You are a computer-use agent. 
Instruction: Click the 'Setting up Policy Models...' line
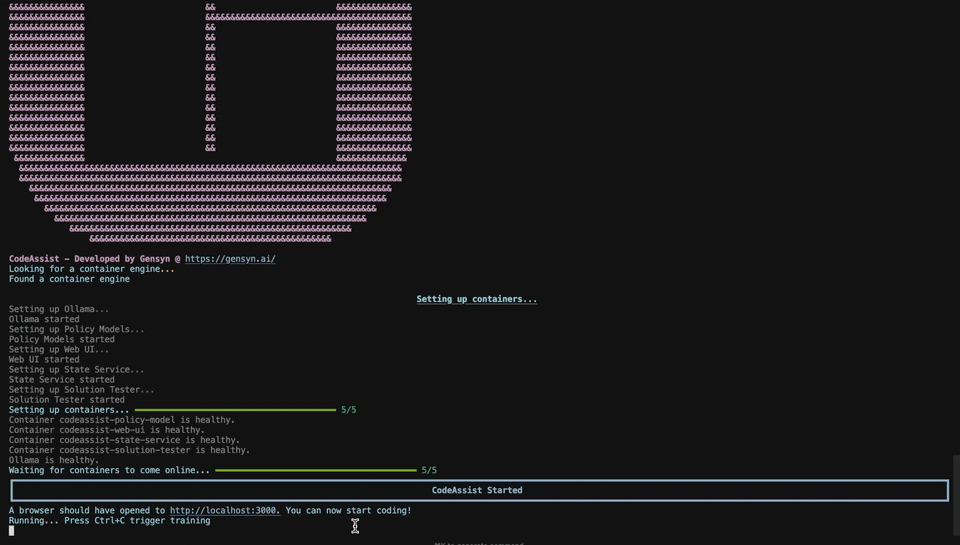pos(77,329)
